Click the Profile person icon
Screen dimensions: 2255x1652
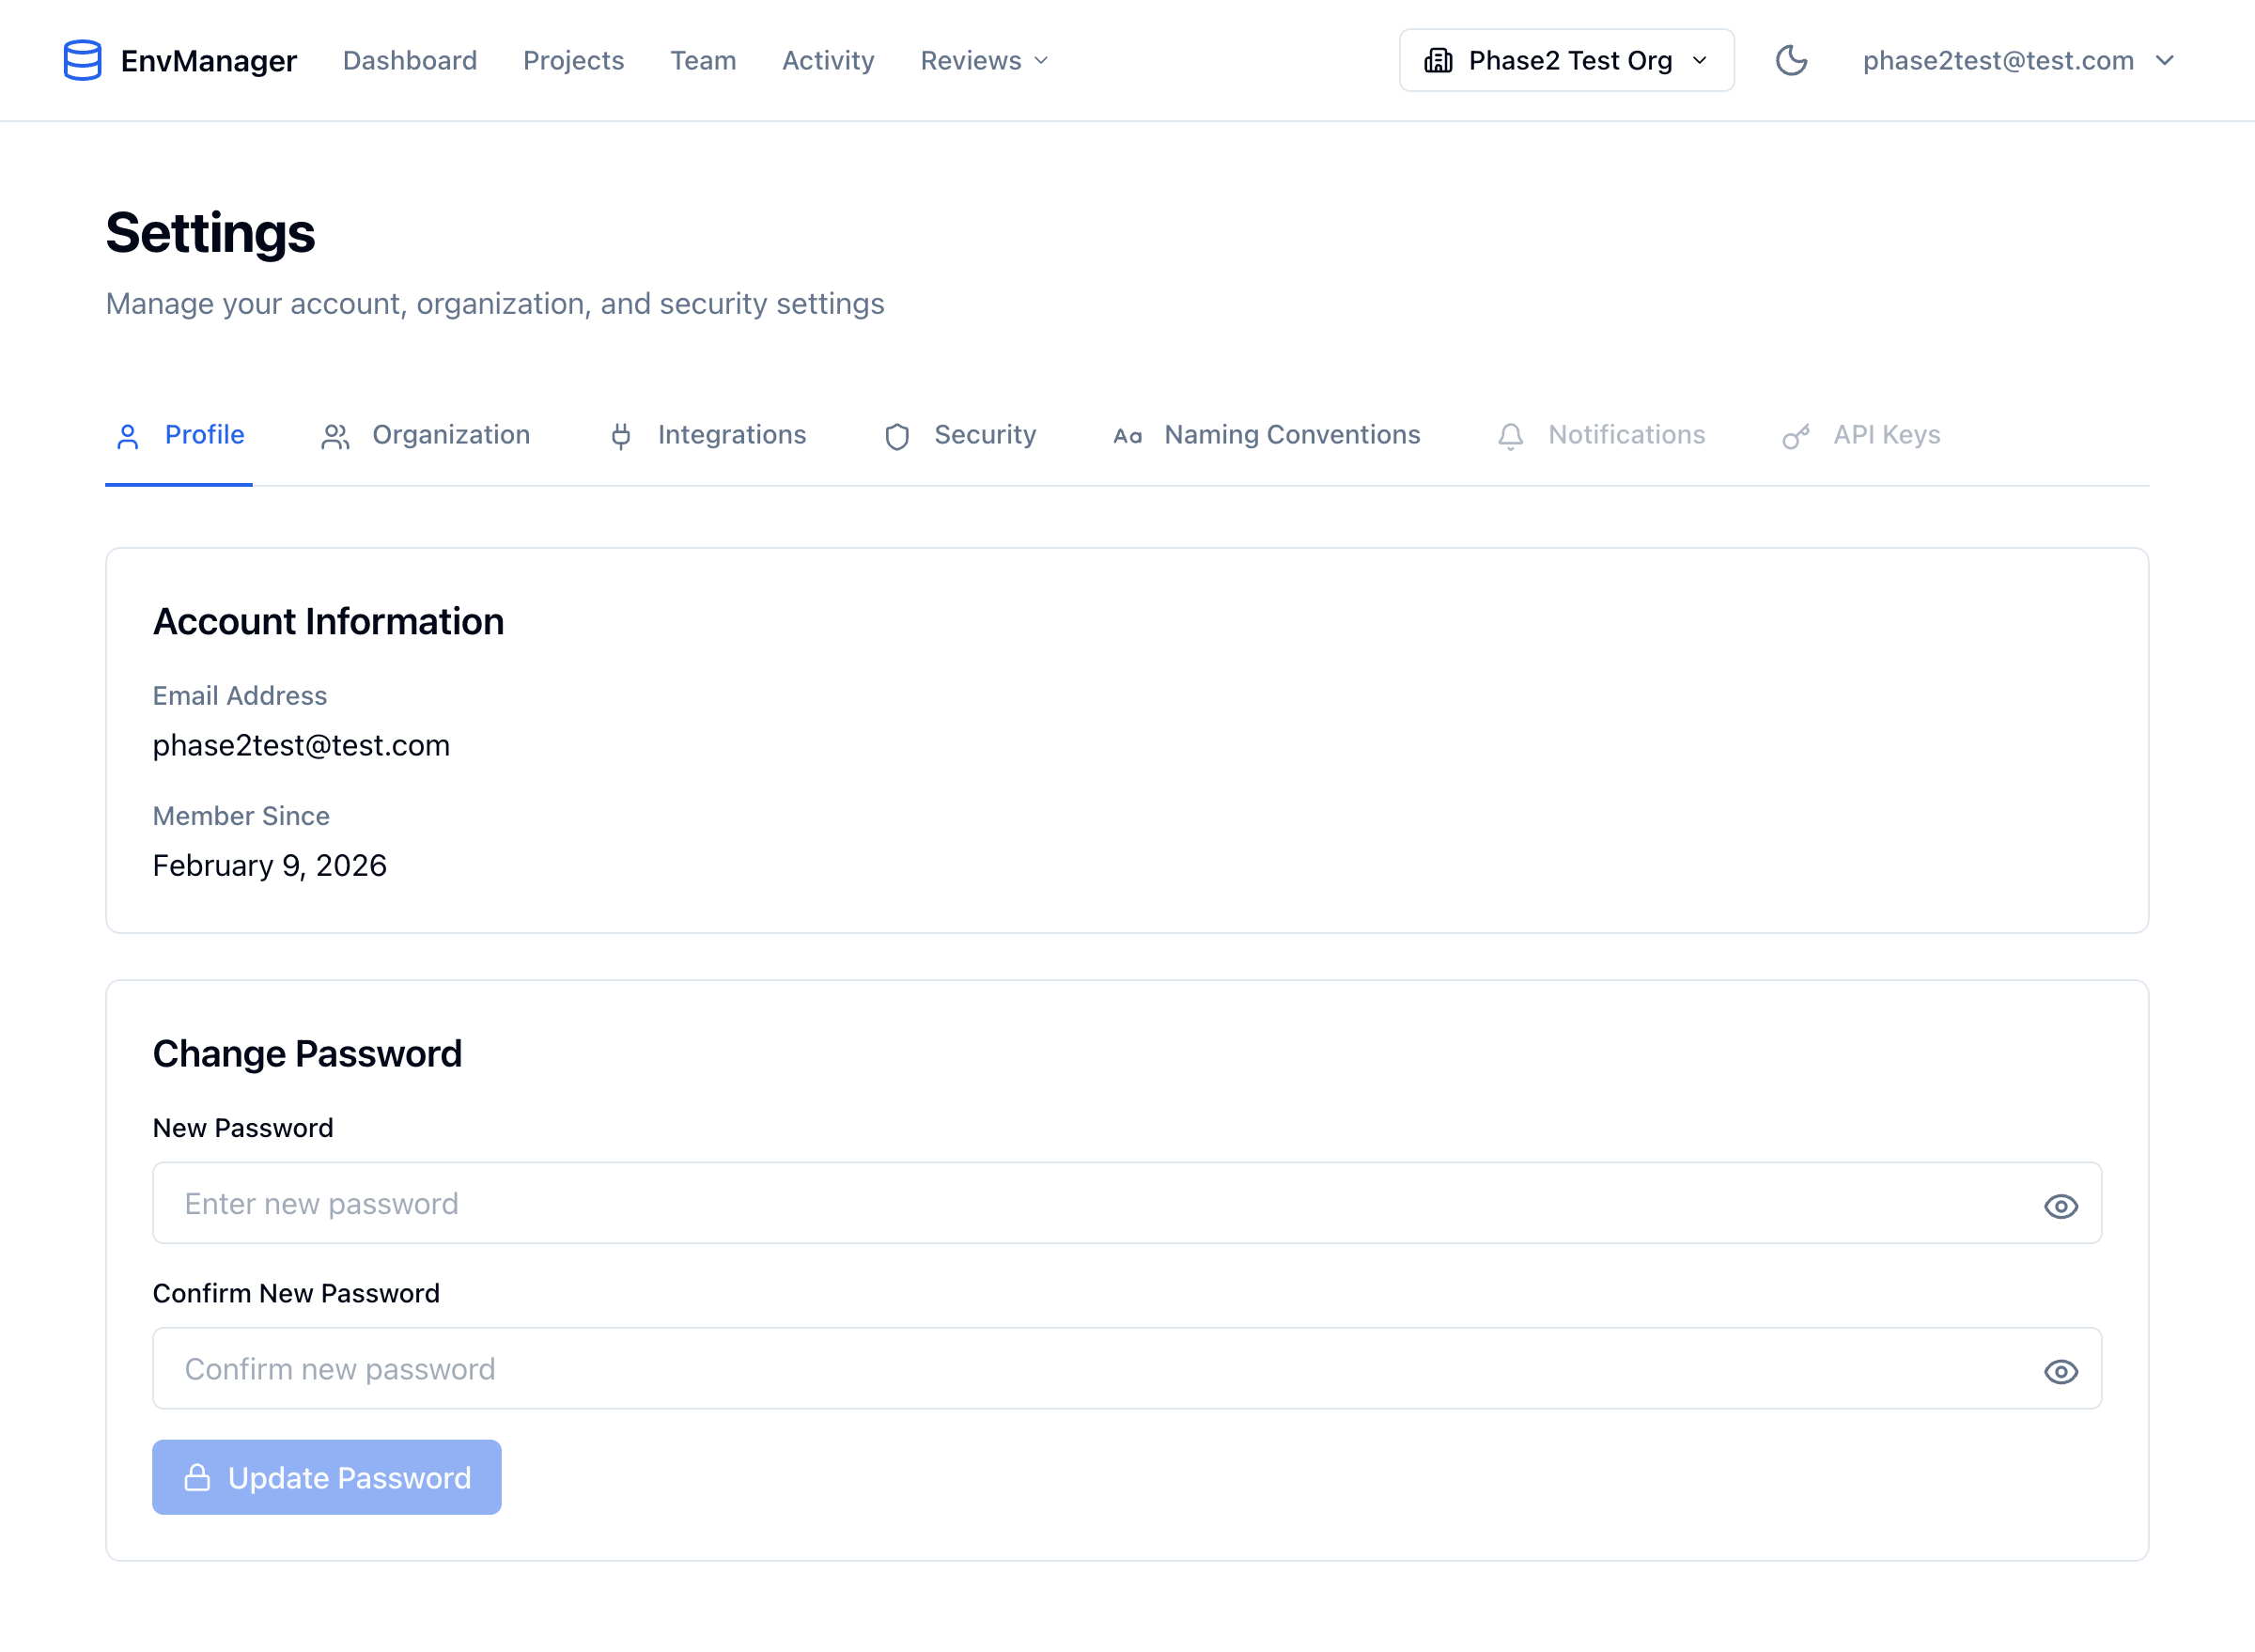(128, 436)
